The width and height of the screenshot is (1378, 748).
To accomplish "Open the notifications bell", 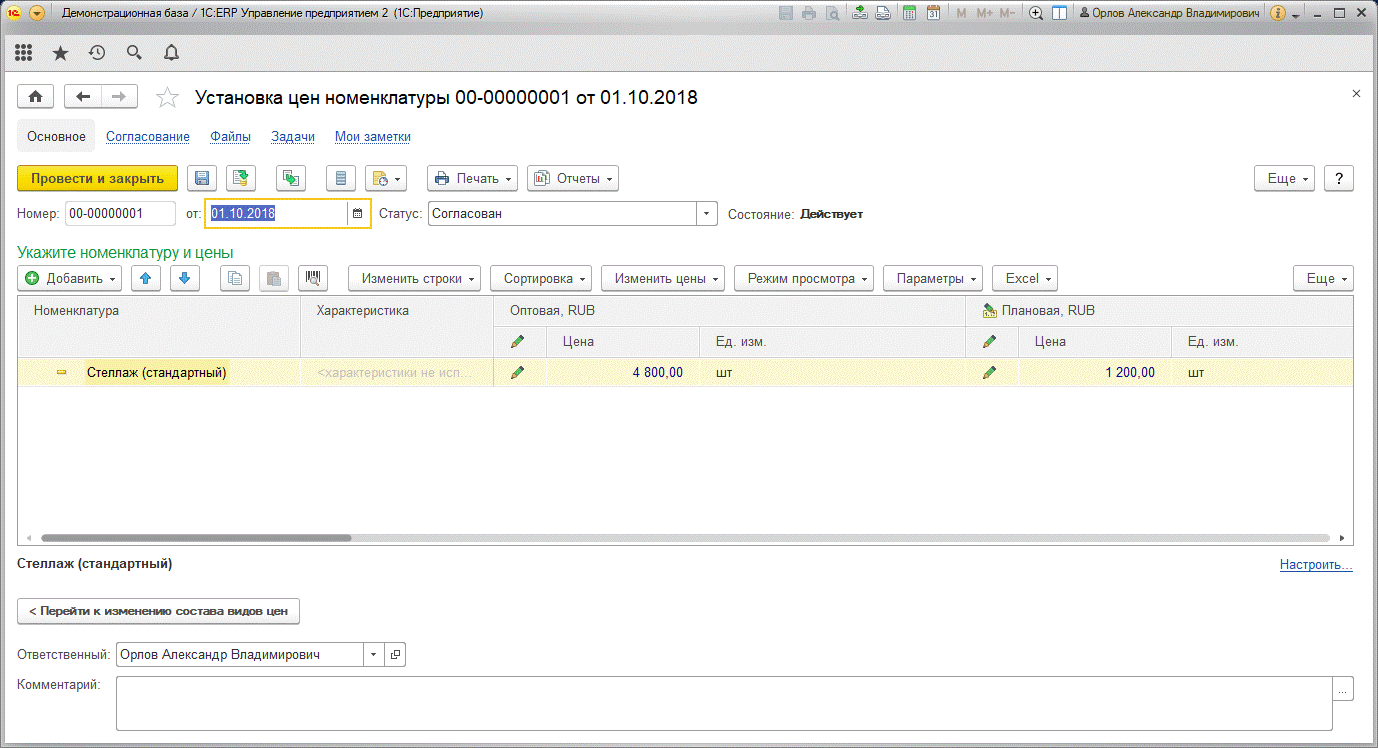I will click(171, 53).
